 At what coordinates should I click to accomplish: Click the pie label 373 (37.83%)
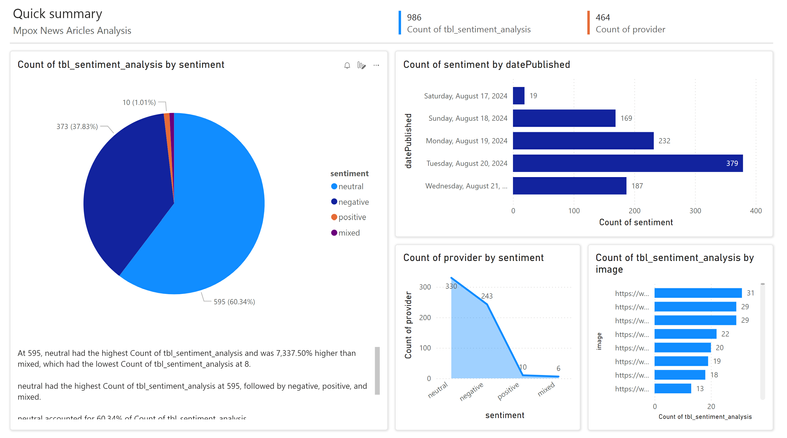tap(77, 126)
